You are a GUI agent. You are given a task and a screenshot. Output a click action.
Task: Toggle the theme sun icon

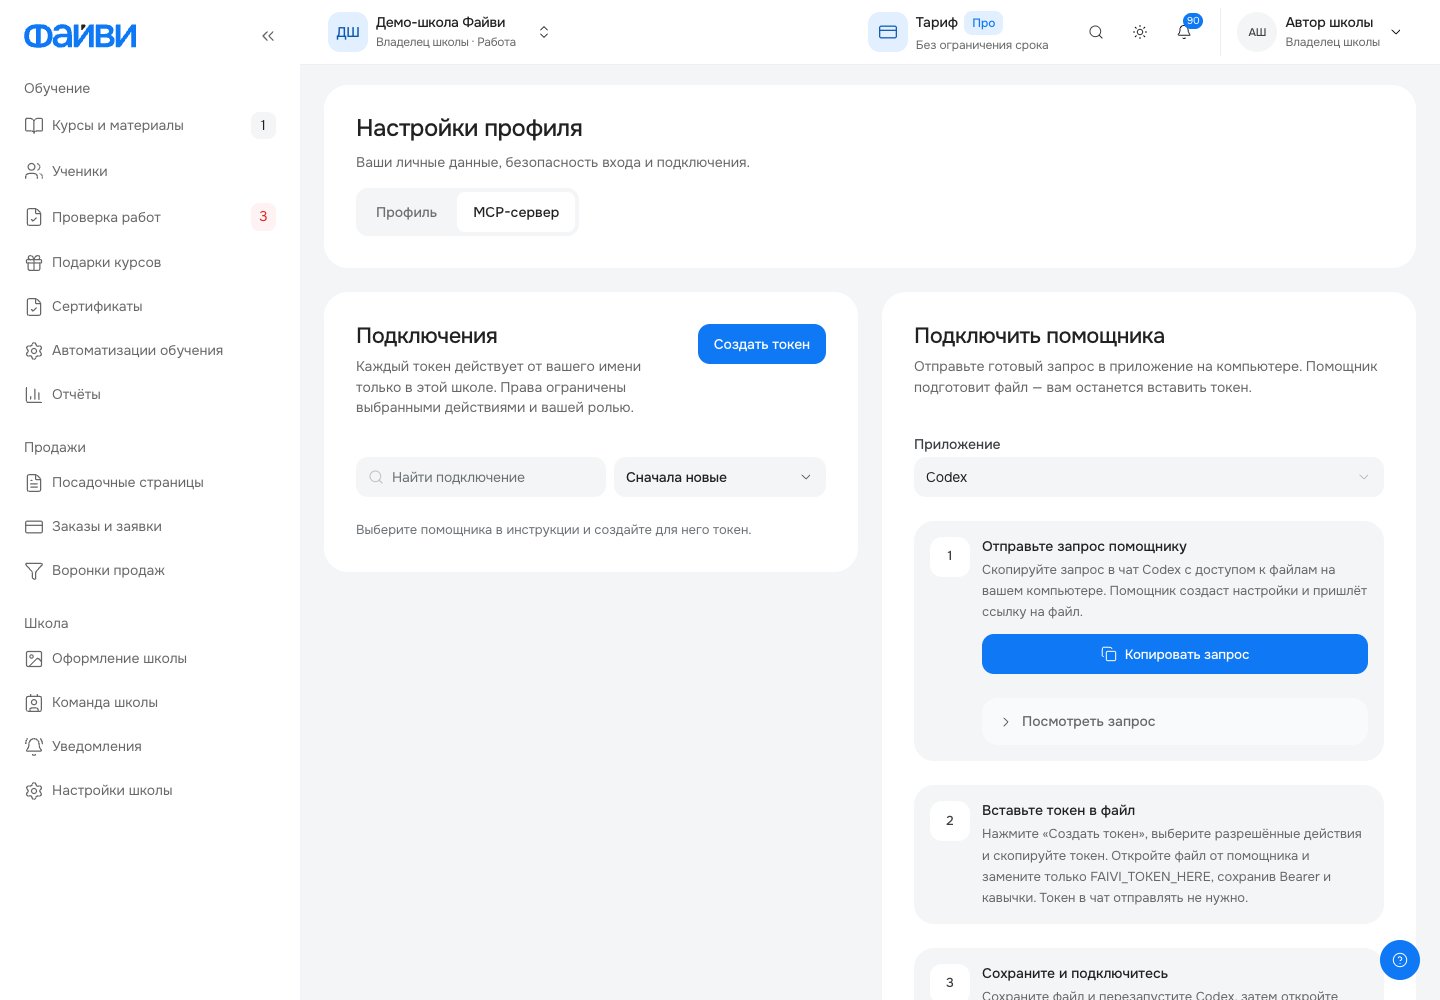pyautogui.click(x=1140, y=32)
